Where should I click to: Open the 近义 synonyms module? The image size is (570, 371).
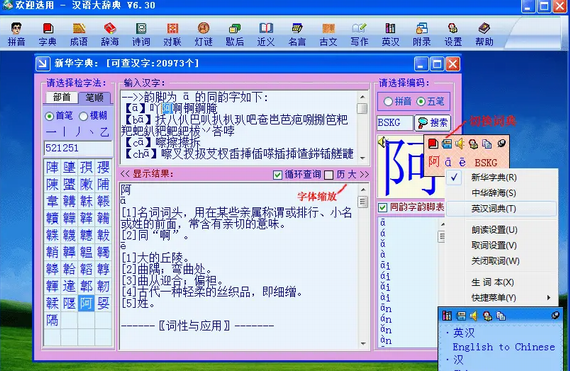(266, 34)
